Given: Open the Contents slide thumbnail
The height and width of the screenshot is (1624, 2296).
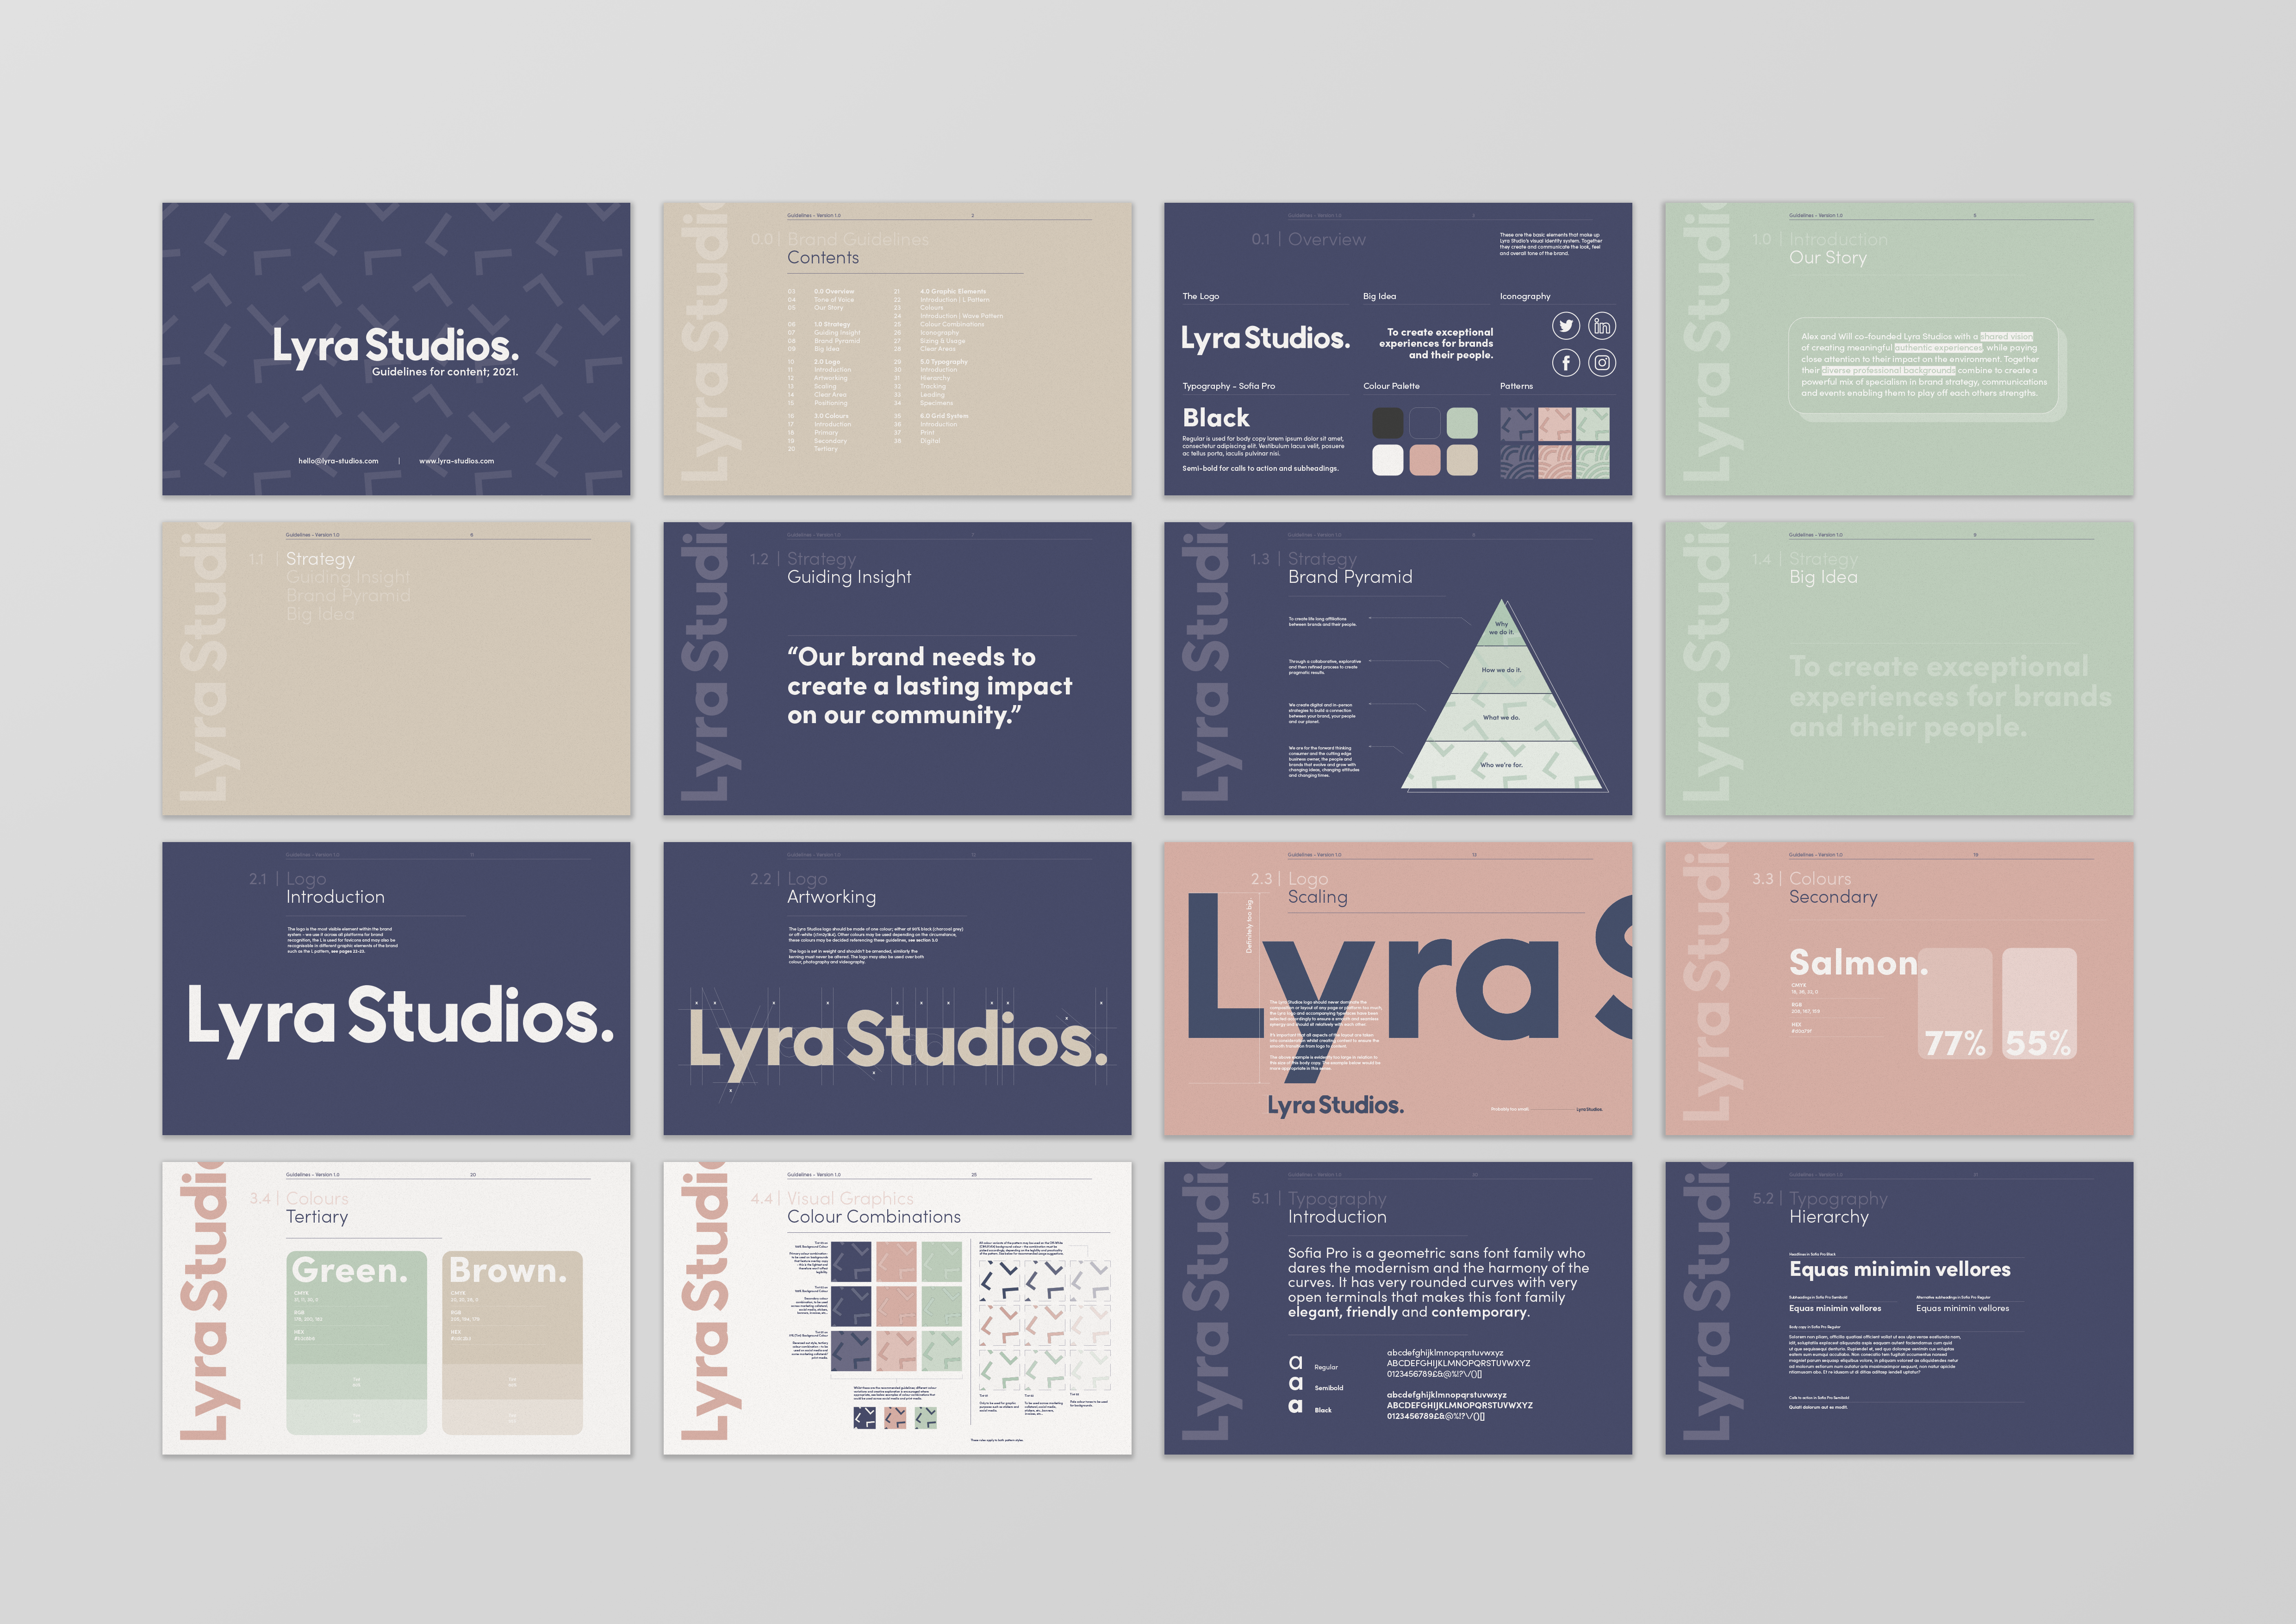Looking at the screenshot, I should click(897, 349).
